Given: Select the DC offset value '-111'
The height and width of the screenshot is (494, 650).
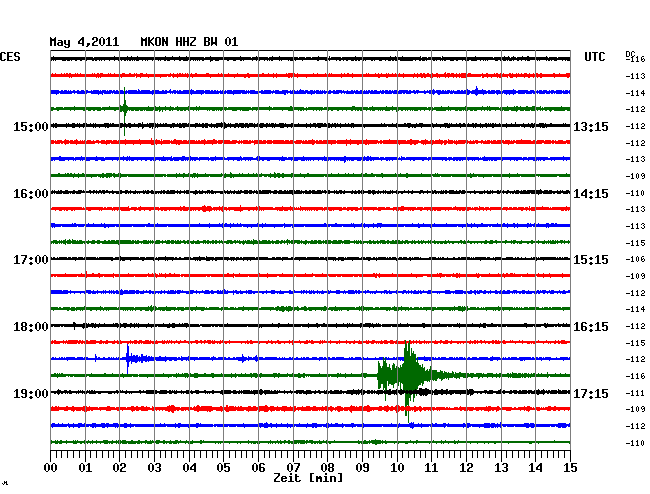Looking at the screenshot, I should click(x=635, y=393).
